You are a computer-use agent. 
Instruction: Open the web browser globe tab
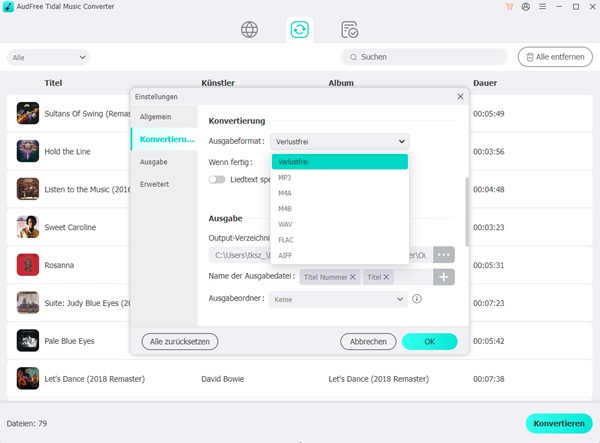pyautogui.click(x=249, y=30)
